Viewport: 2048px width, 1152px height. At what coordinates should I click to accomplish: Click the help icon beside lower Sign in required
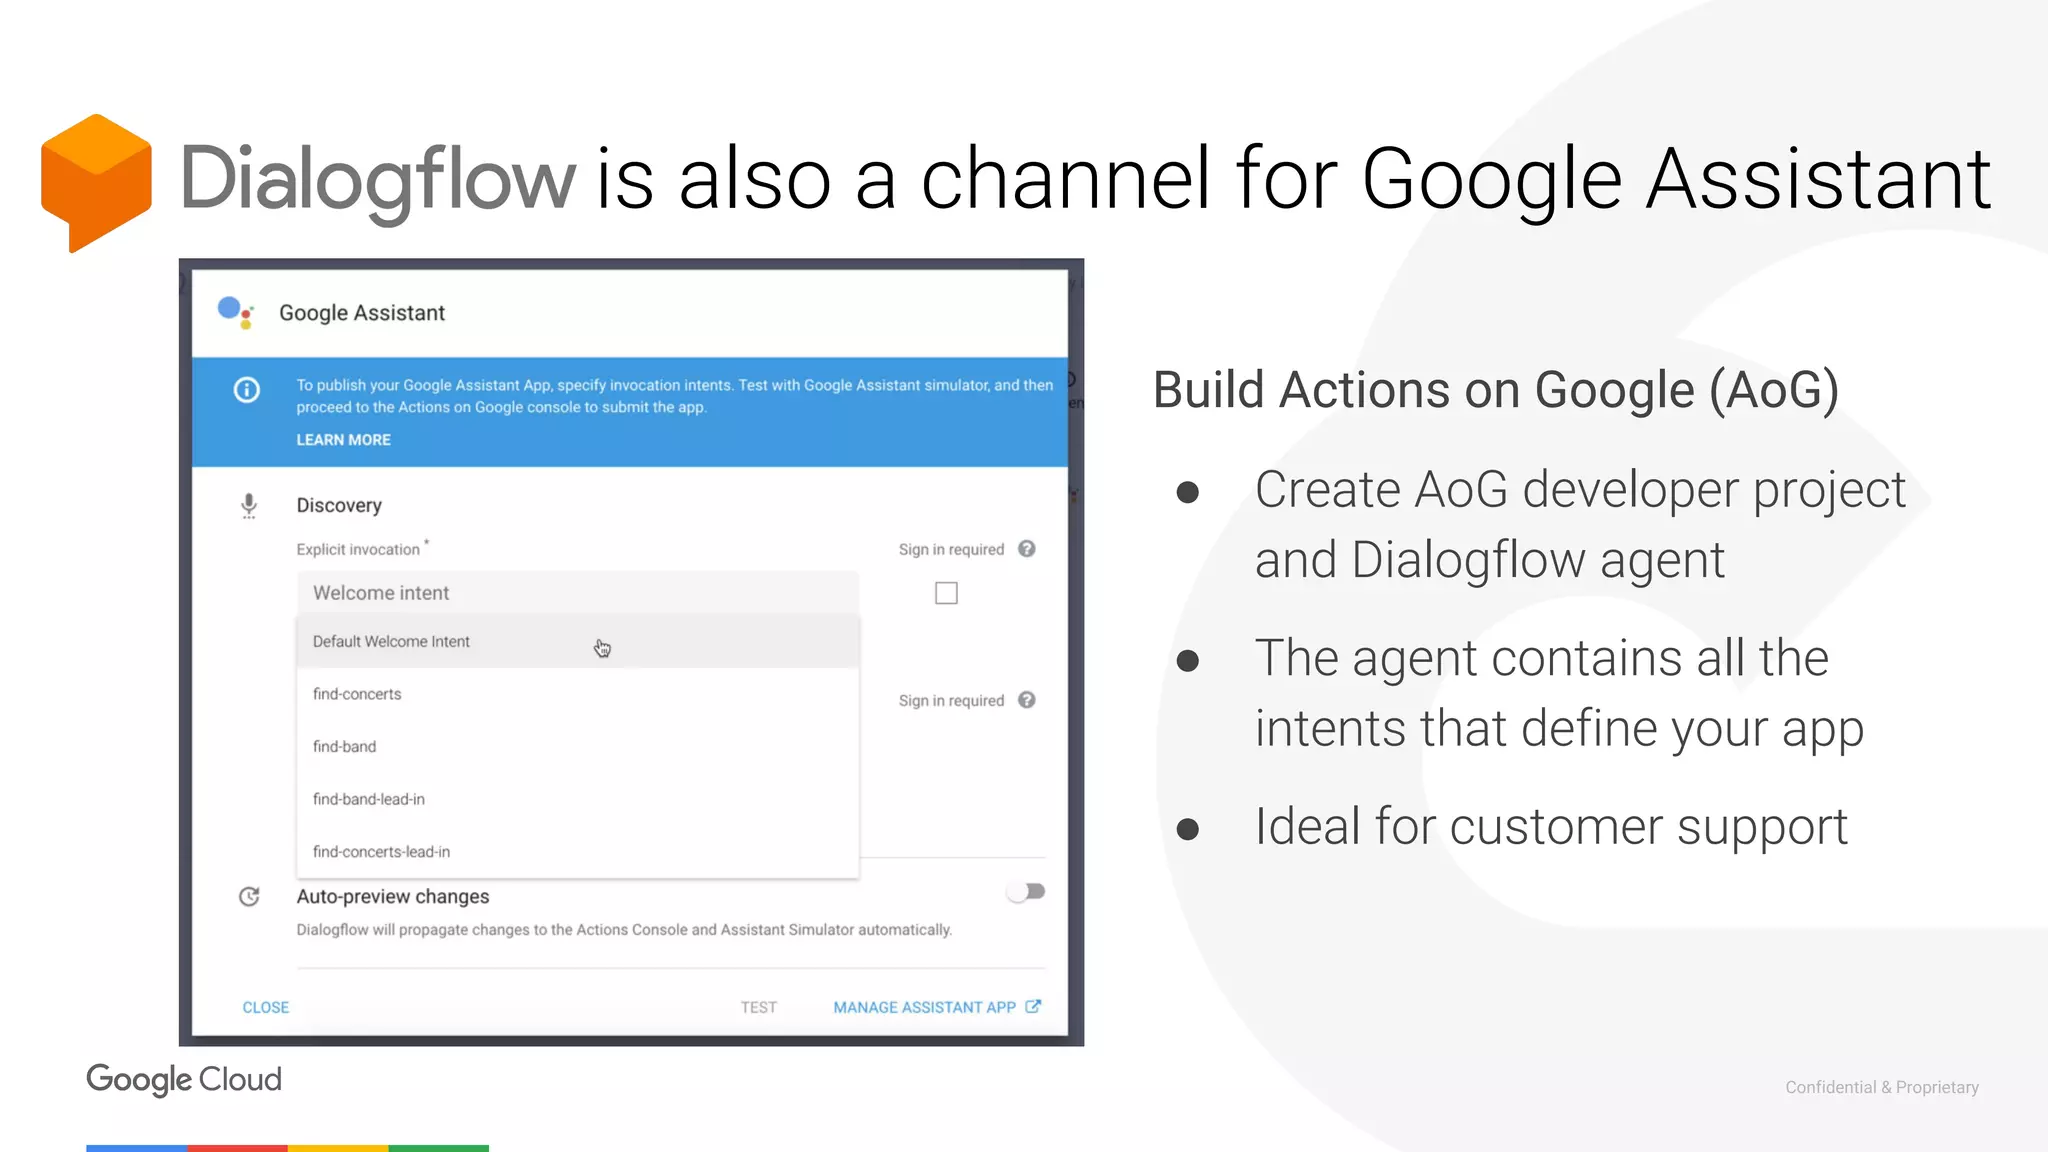point(1027,700)
